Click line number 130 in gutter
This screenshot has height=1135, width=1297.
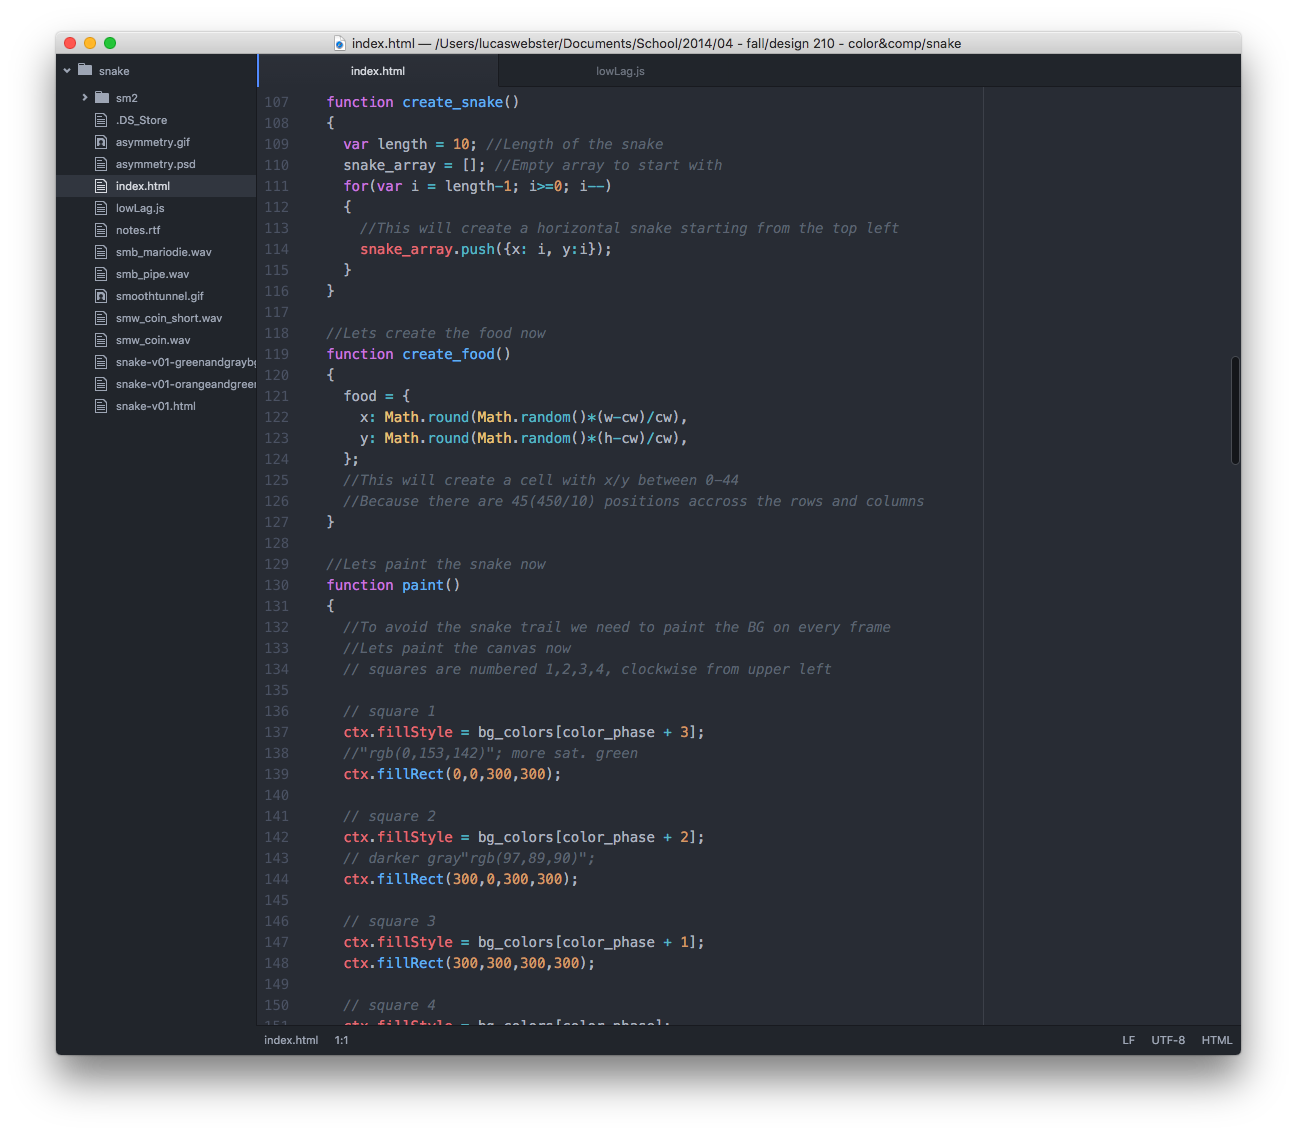click(x=276, y=585)
